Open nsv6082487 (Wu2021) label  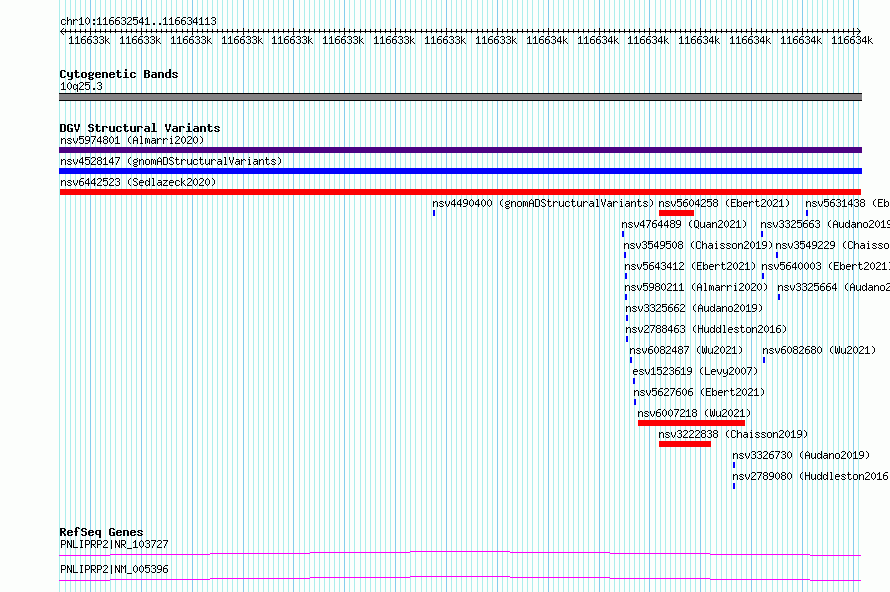coord(686,350)
